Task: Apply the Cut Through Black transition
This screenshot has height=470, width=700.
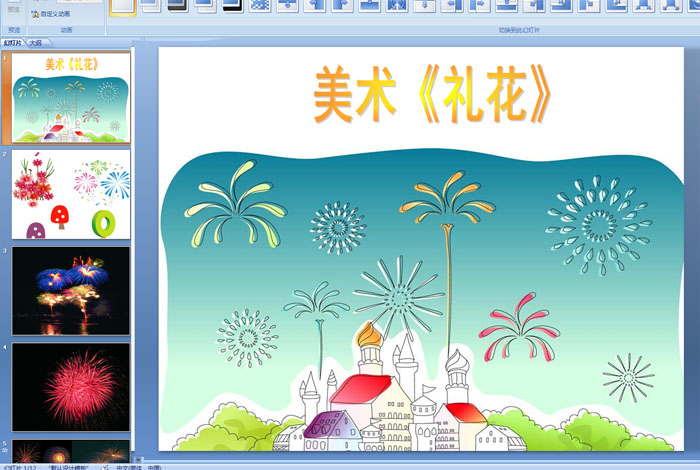Action: 233,5
